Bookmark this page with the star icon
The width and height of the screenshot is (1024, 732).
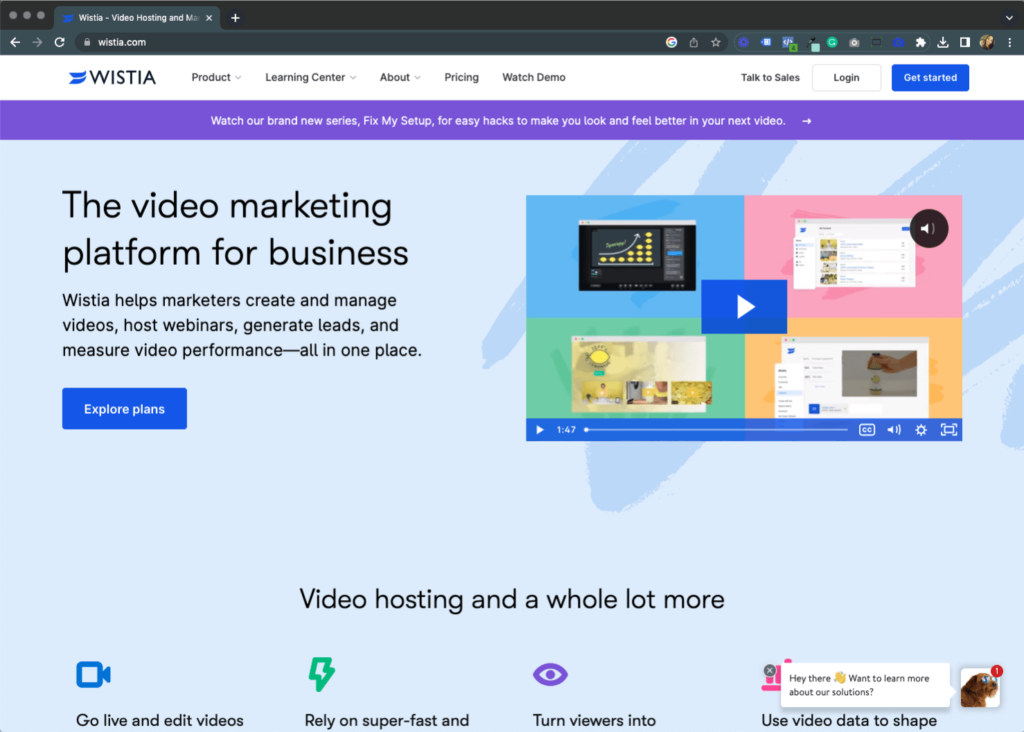[716, 42]
